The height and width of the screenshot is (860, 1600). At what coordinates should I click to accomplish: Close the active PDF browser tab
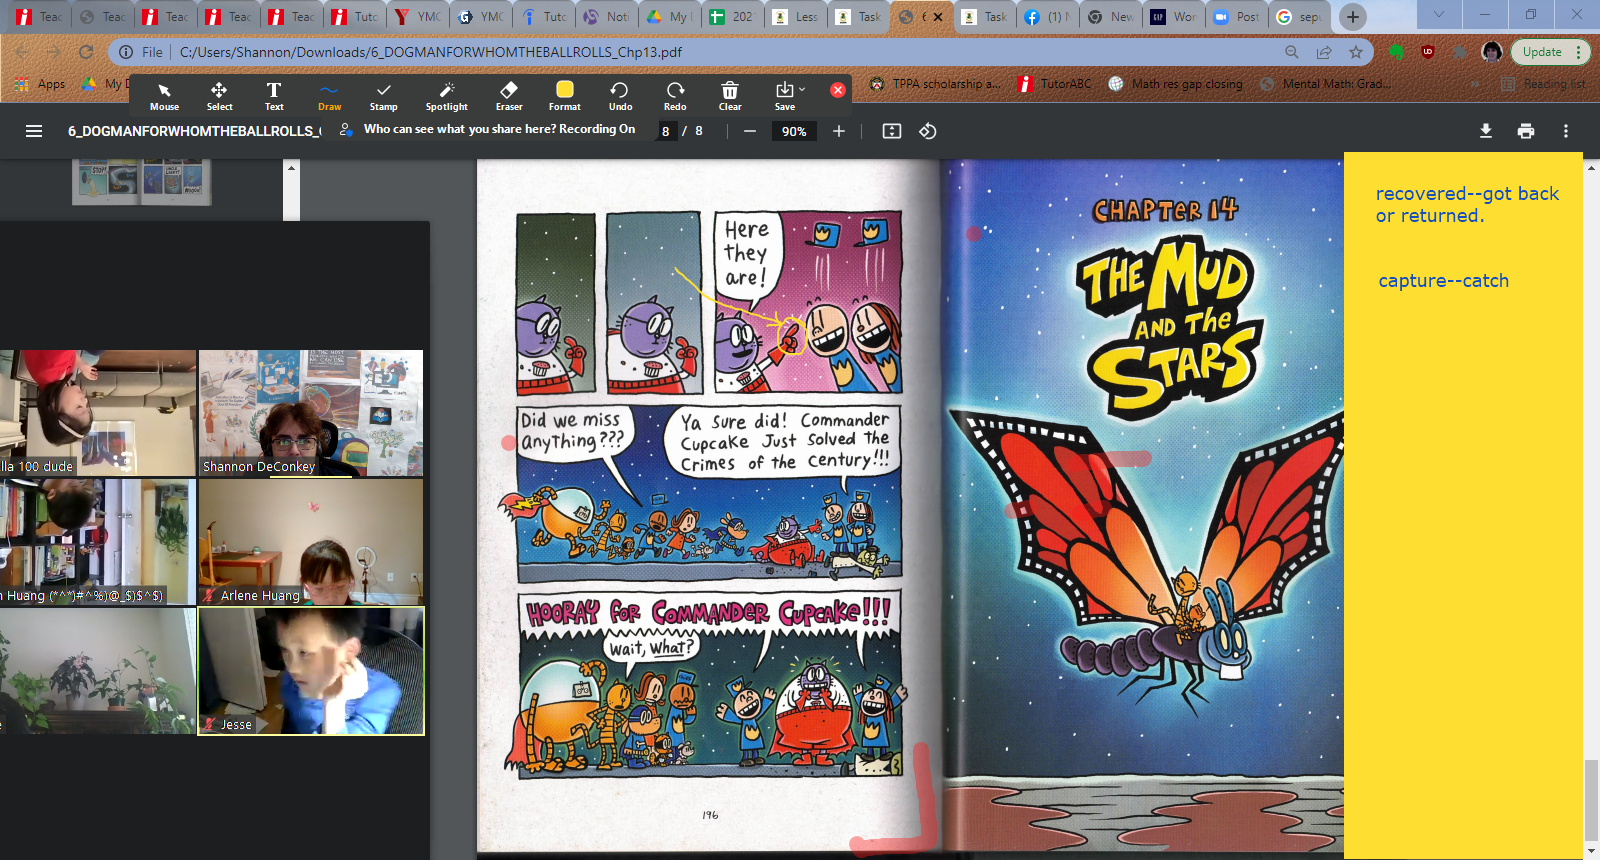pyautogui.click(x=938, y=17)
